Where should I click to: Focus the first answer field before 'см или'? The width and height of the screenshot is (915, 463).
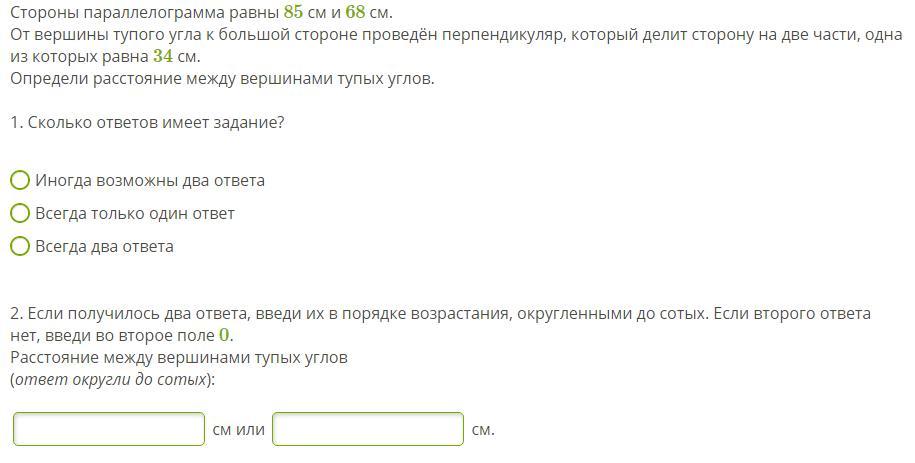click(109, 429)
